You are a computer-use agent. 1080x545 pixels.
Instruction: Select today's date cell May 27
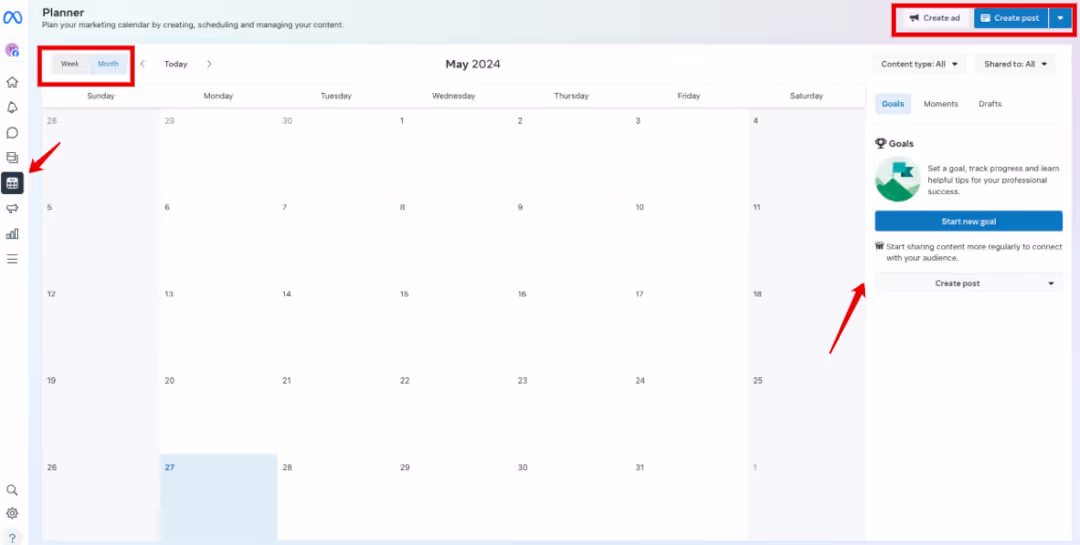coord(218,497)
